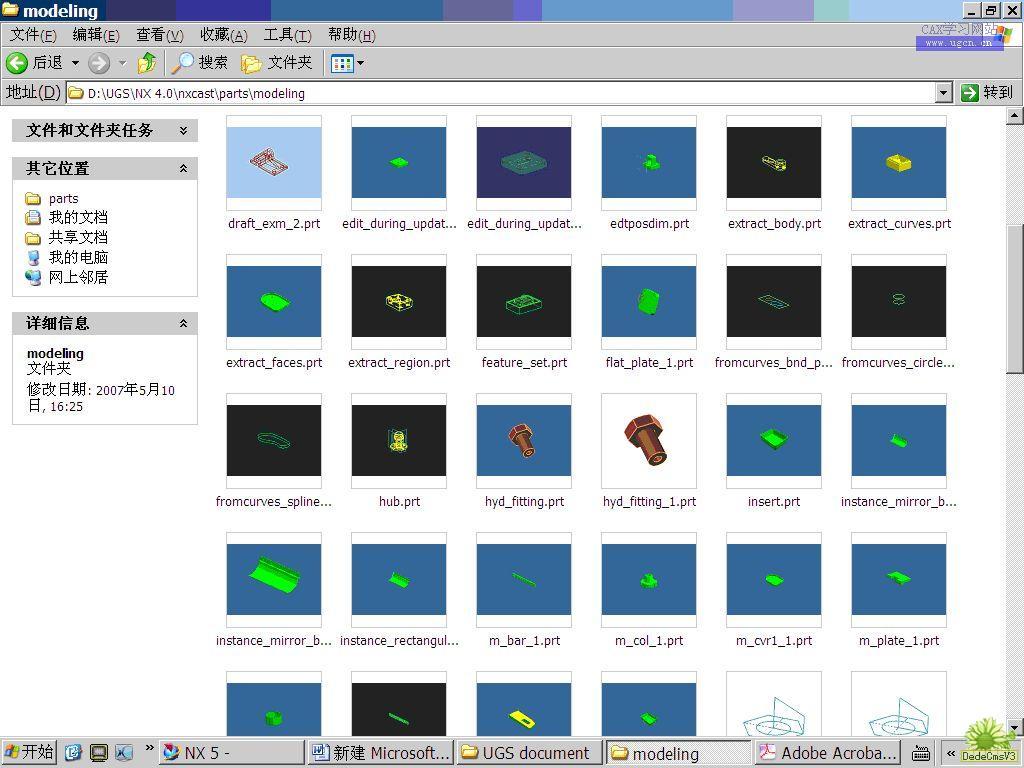This screenshot has width=1024, height=768.
Task: Select the hub.prt part file icon
Action: [x=399, y=440]
